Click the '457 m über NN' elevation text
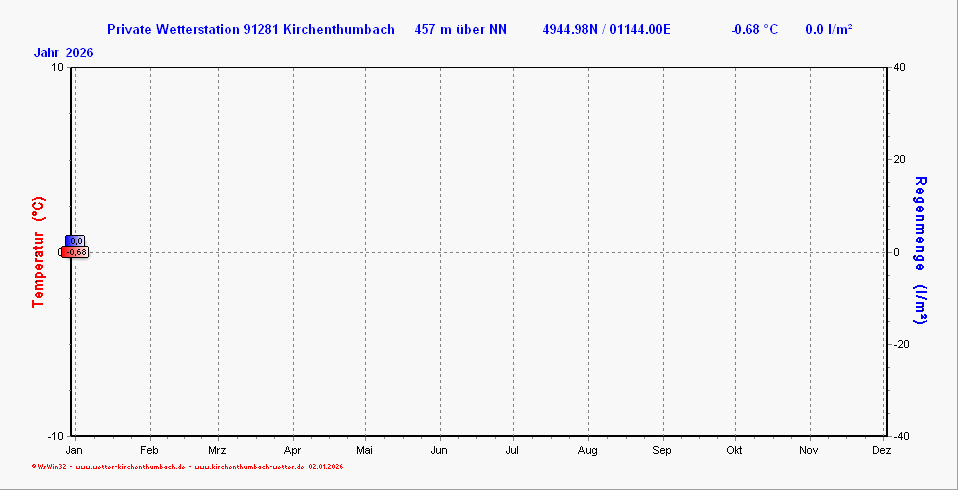This screenshot has width=958, height=490. click(x=460, y=29)
